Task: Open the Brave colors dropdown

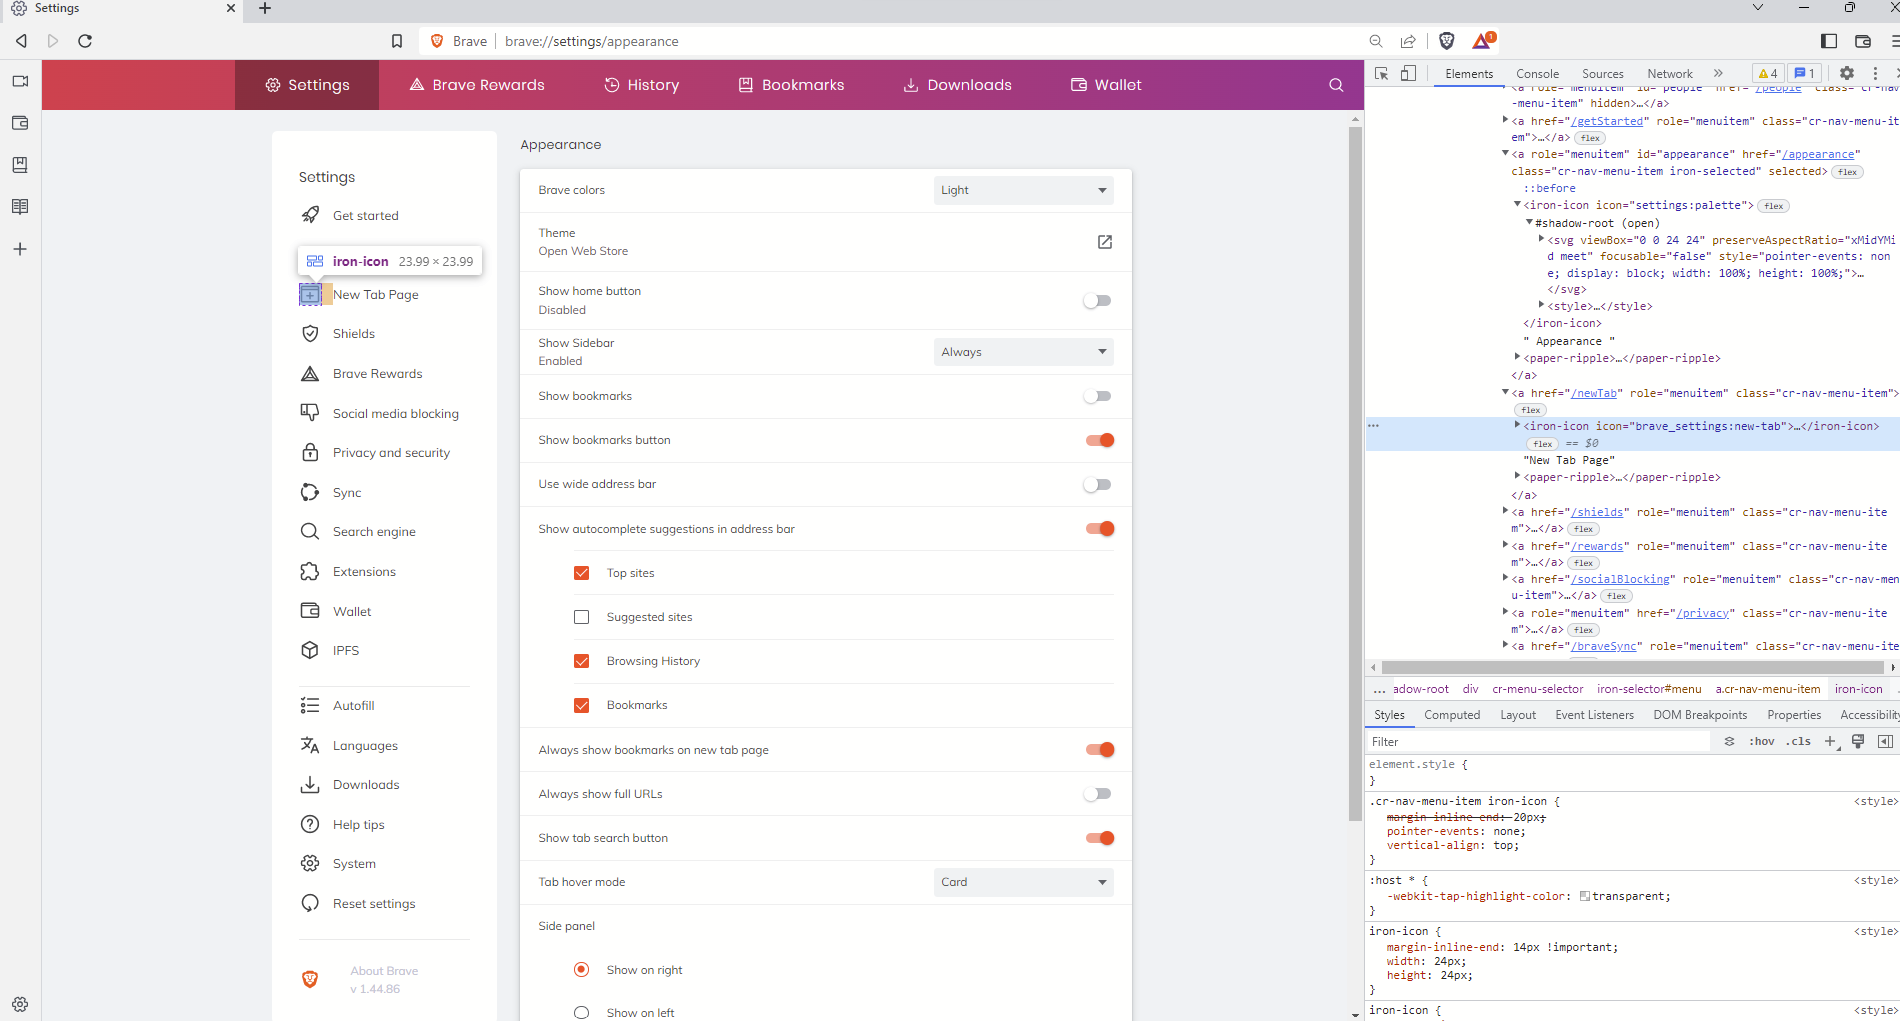Action: point(1022,190)
